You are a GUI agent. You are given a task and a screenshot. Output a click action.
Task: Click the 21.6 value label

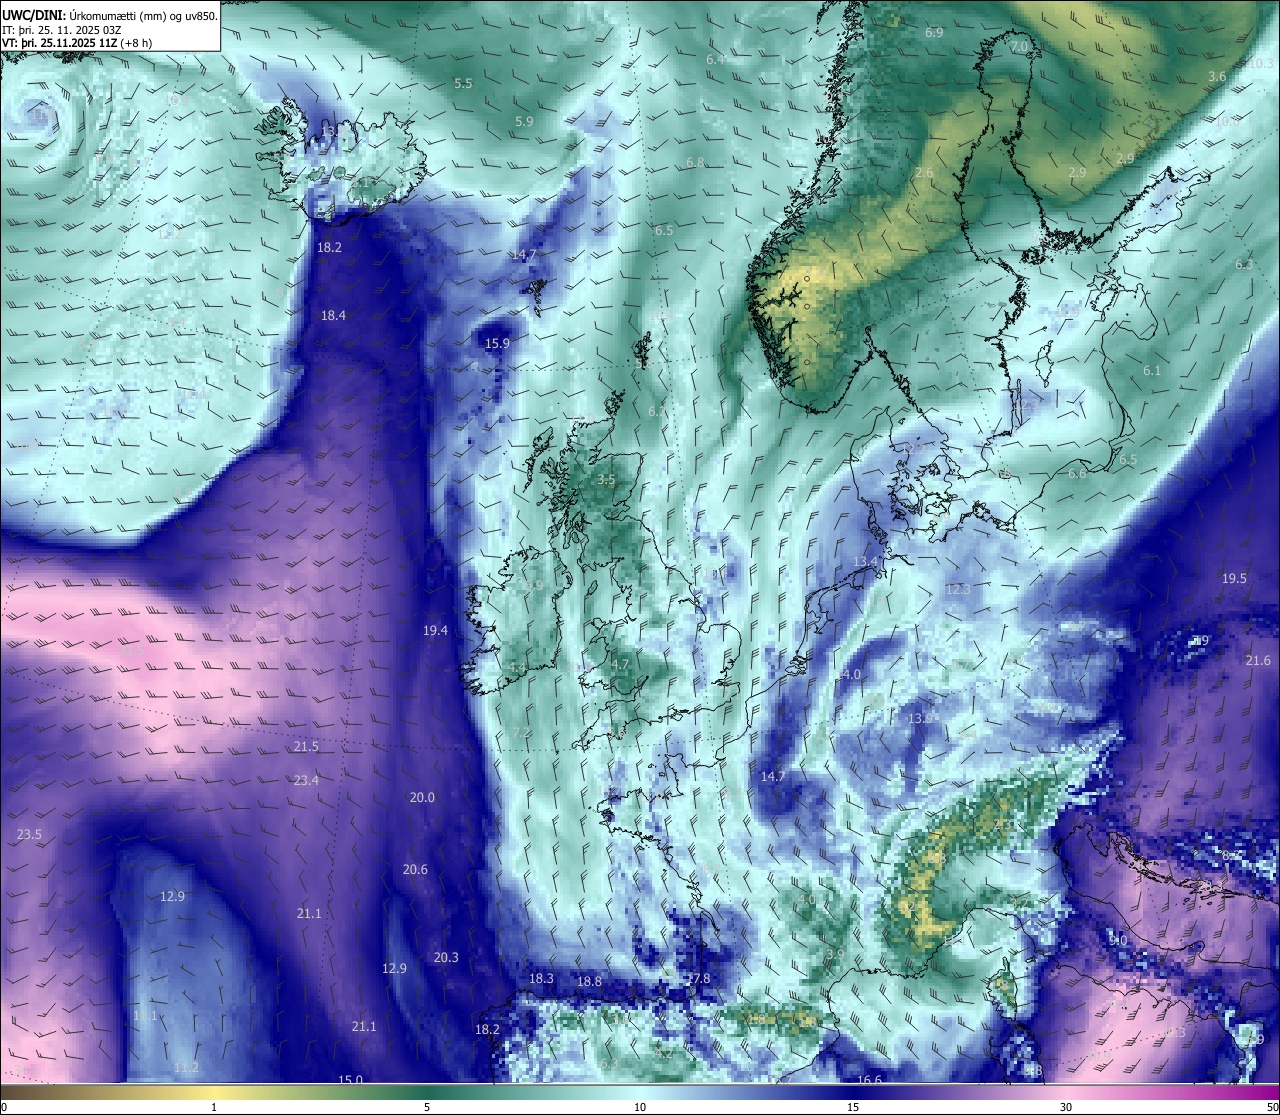pyautogui.click(x=1258, y=660)
